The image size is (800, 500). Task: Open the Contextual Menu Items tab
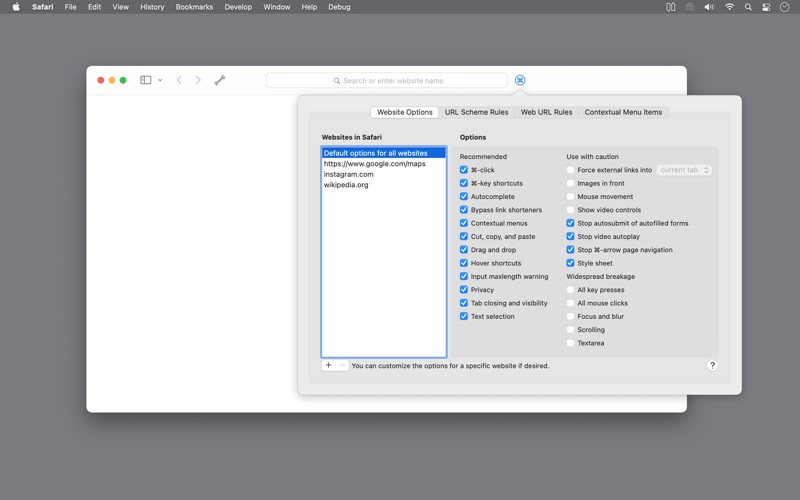click(x=623, y=112)
